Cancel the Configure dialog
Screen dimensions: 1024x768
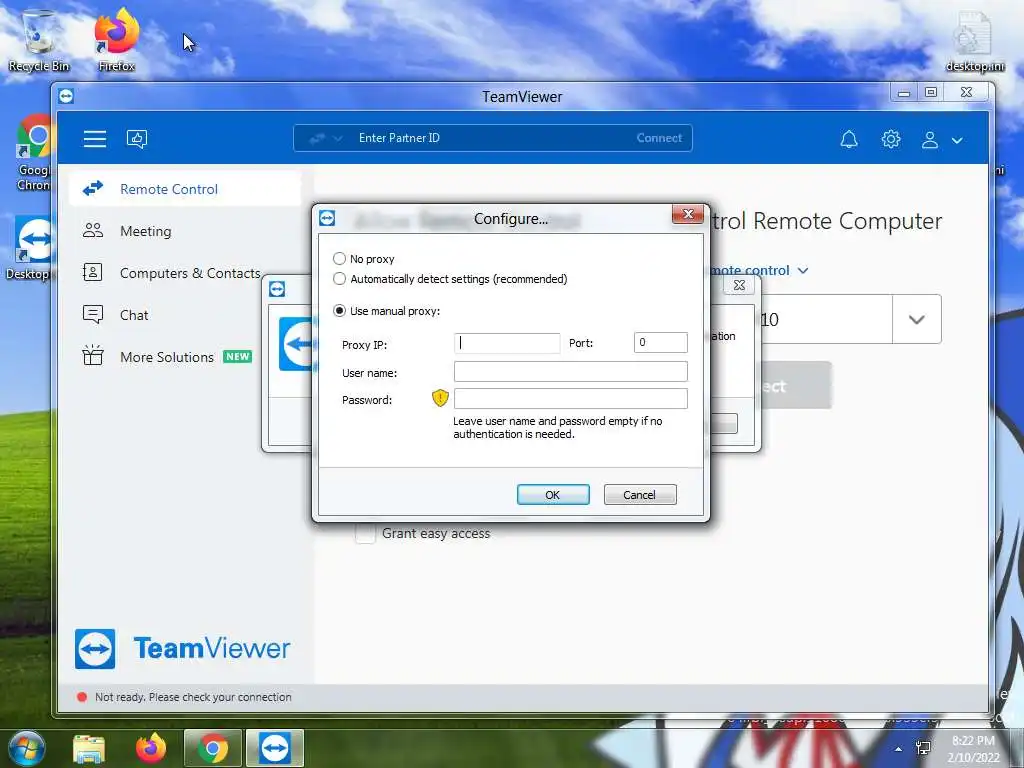(640, 494)
